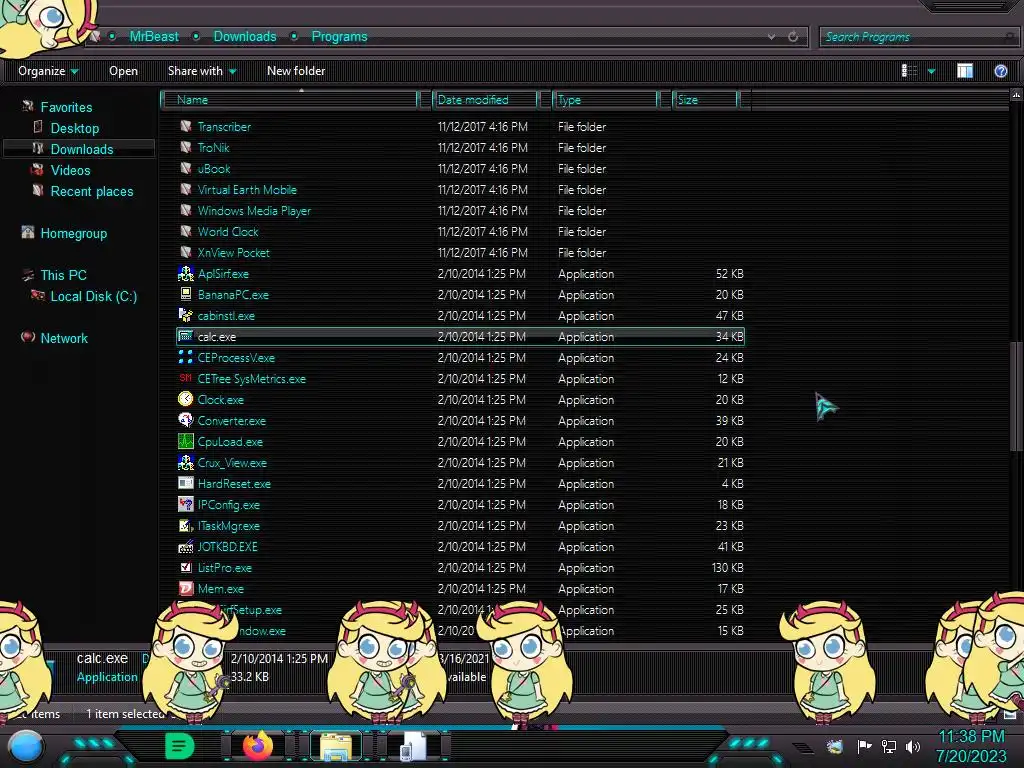Click the IPConfig.exe file icon
Image resolution: width=1024 pixels, height=768 pixels.
click(x=185, y=504)
